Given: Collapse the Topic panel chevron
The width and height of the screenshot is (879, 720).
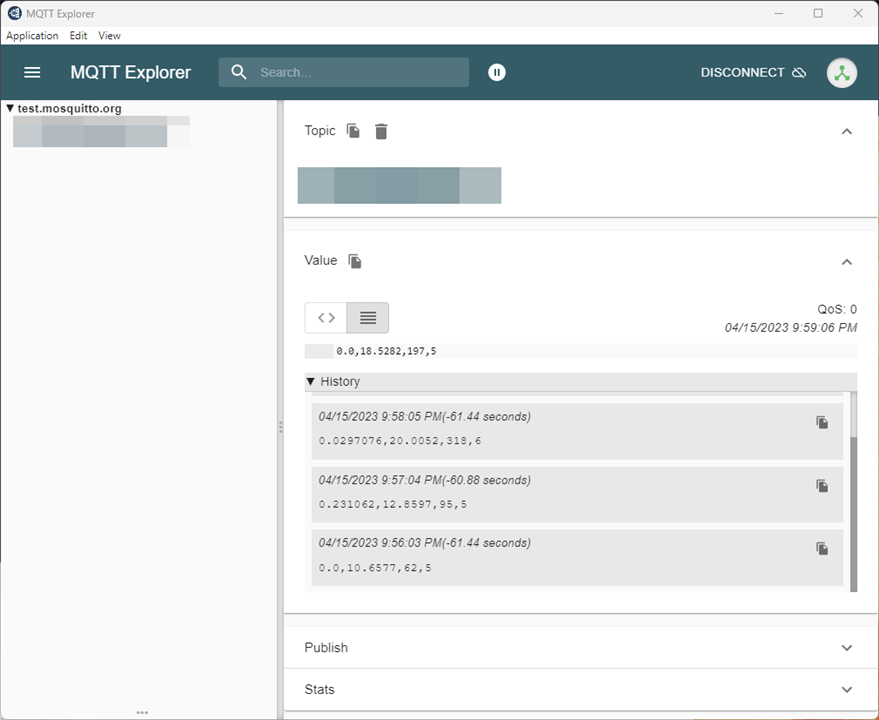Looking at the screenshot, I should tap(846, 131).
